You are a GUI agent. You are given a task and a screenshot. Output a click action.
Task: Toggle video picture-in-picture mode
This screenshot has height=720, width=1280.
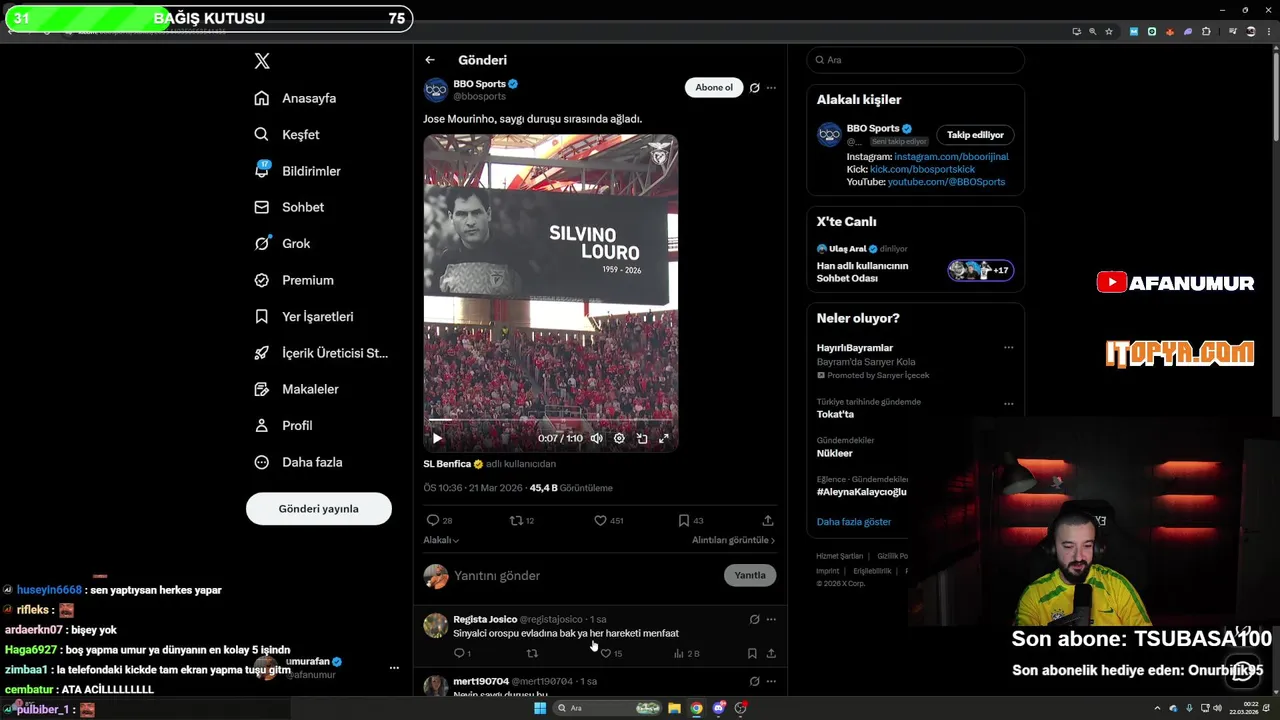point(642,438)
